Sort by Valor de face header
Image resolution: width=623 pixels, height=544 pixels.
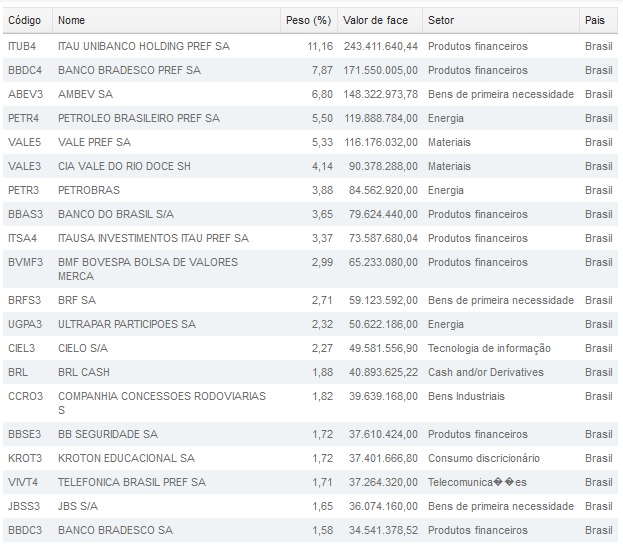pyautogui.click(x=375, y=20)
